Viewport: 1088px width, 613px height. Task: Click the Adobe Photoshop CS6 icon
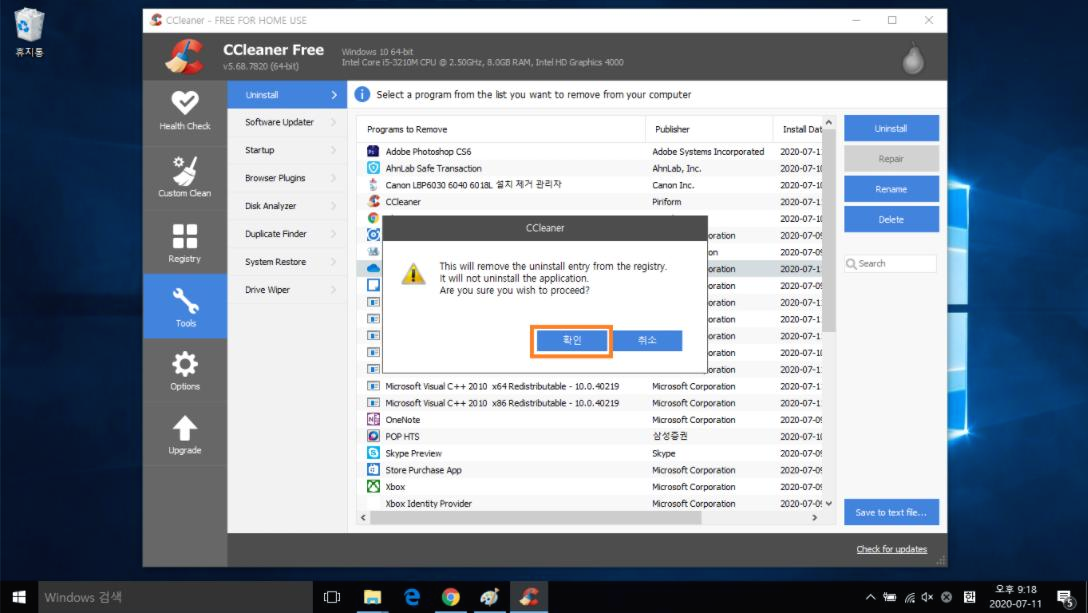(373, 151)
